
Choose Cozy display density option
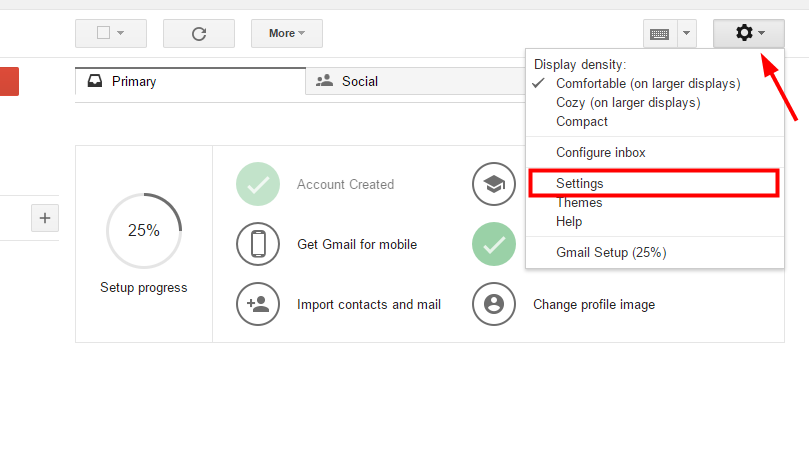628,103
